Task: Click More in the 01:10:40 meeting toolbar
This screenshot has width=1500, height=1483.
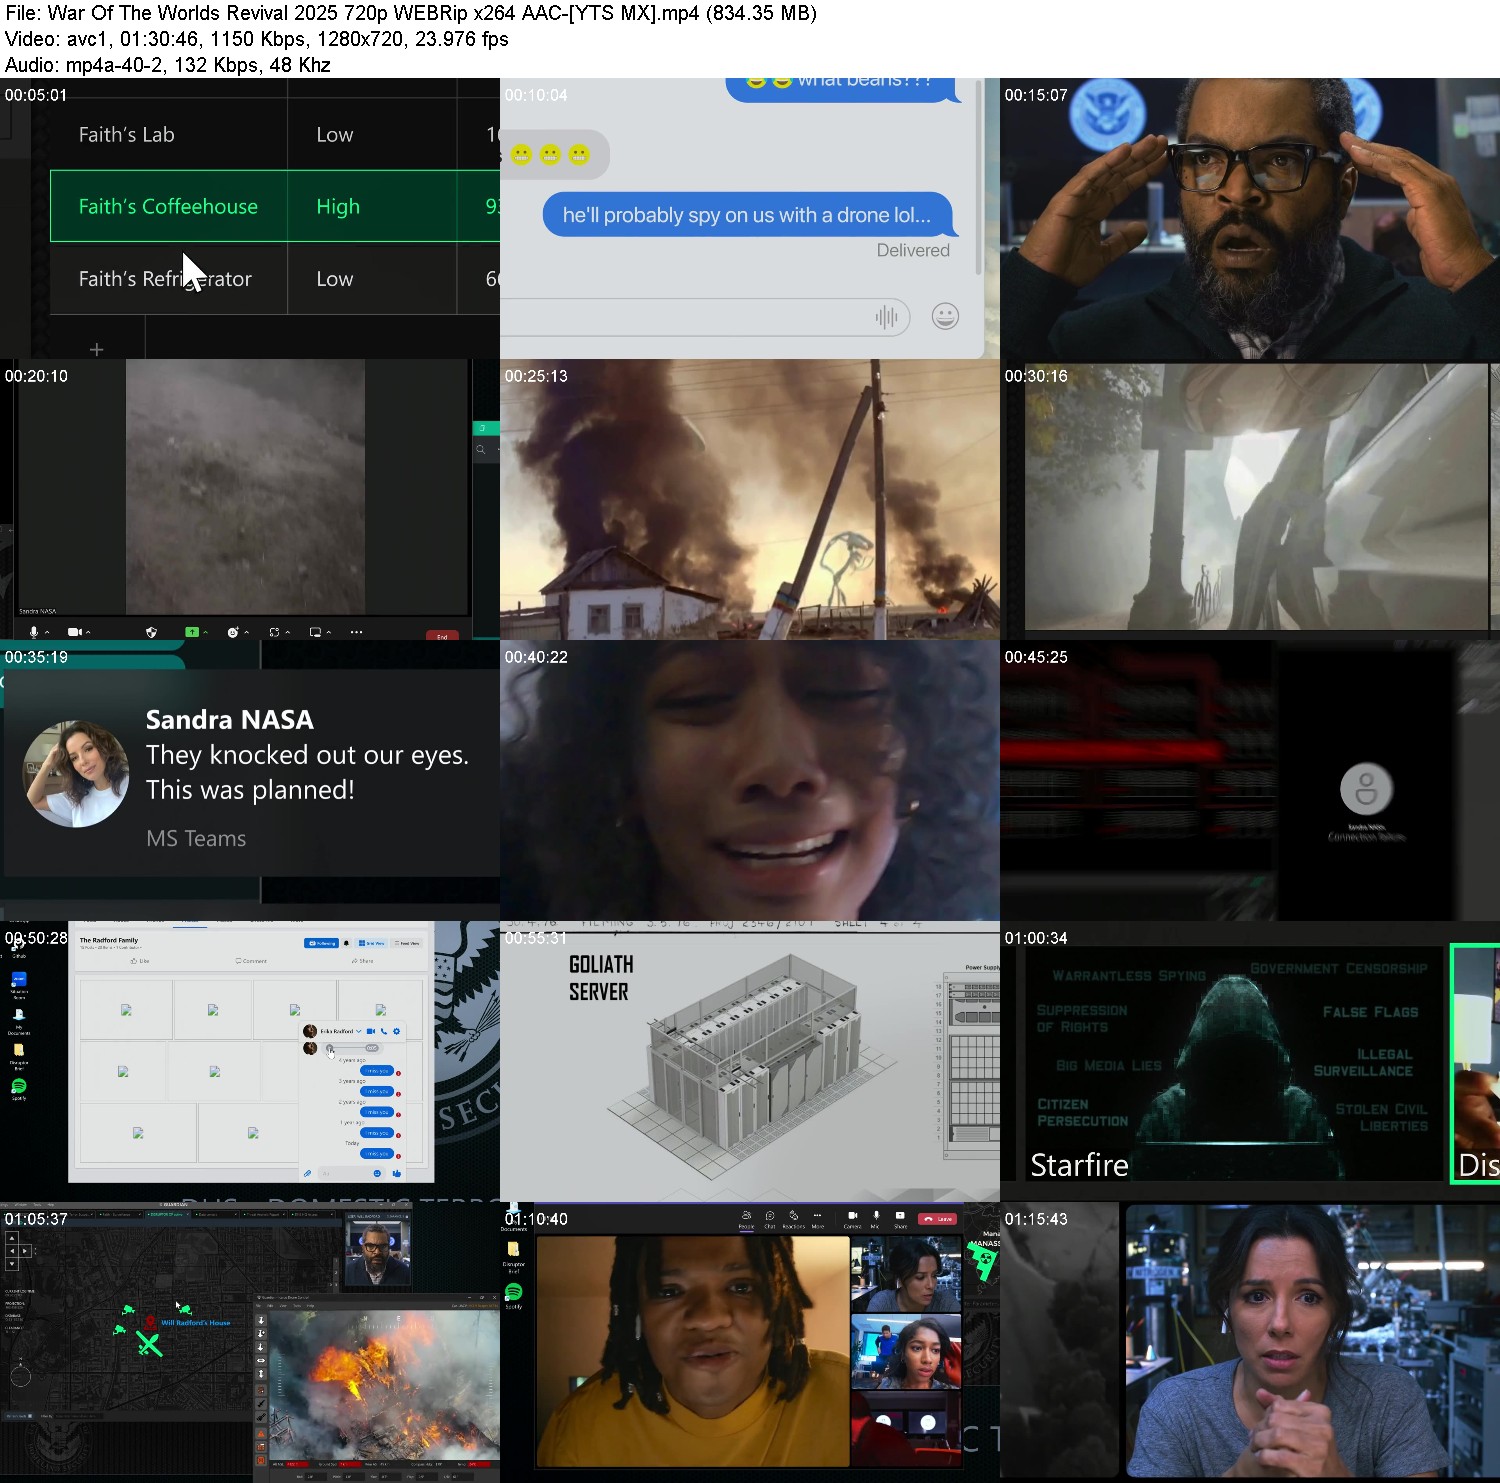Action: 818,1219
